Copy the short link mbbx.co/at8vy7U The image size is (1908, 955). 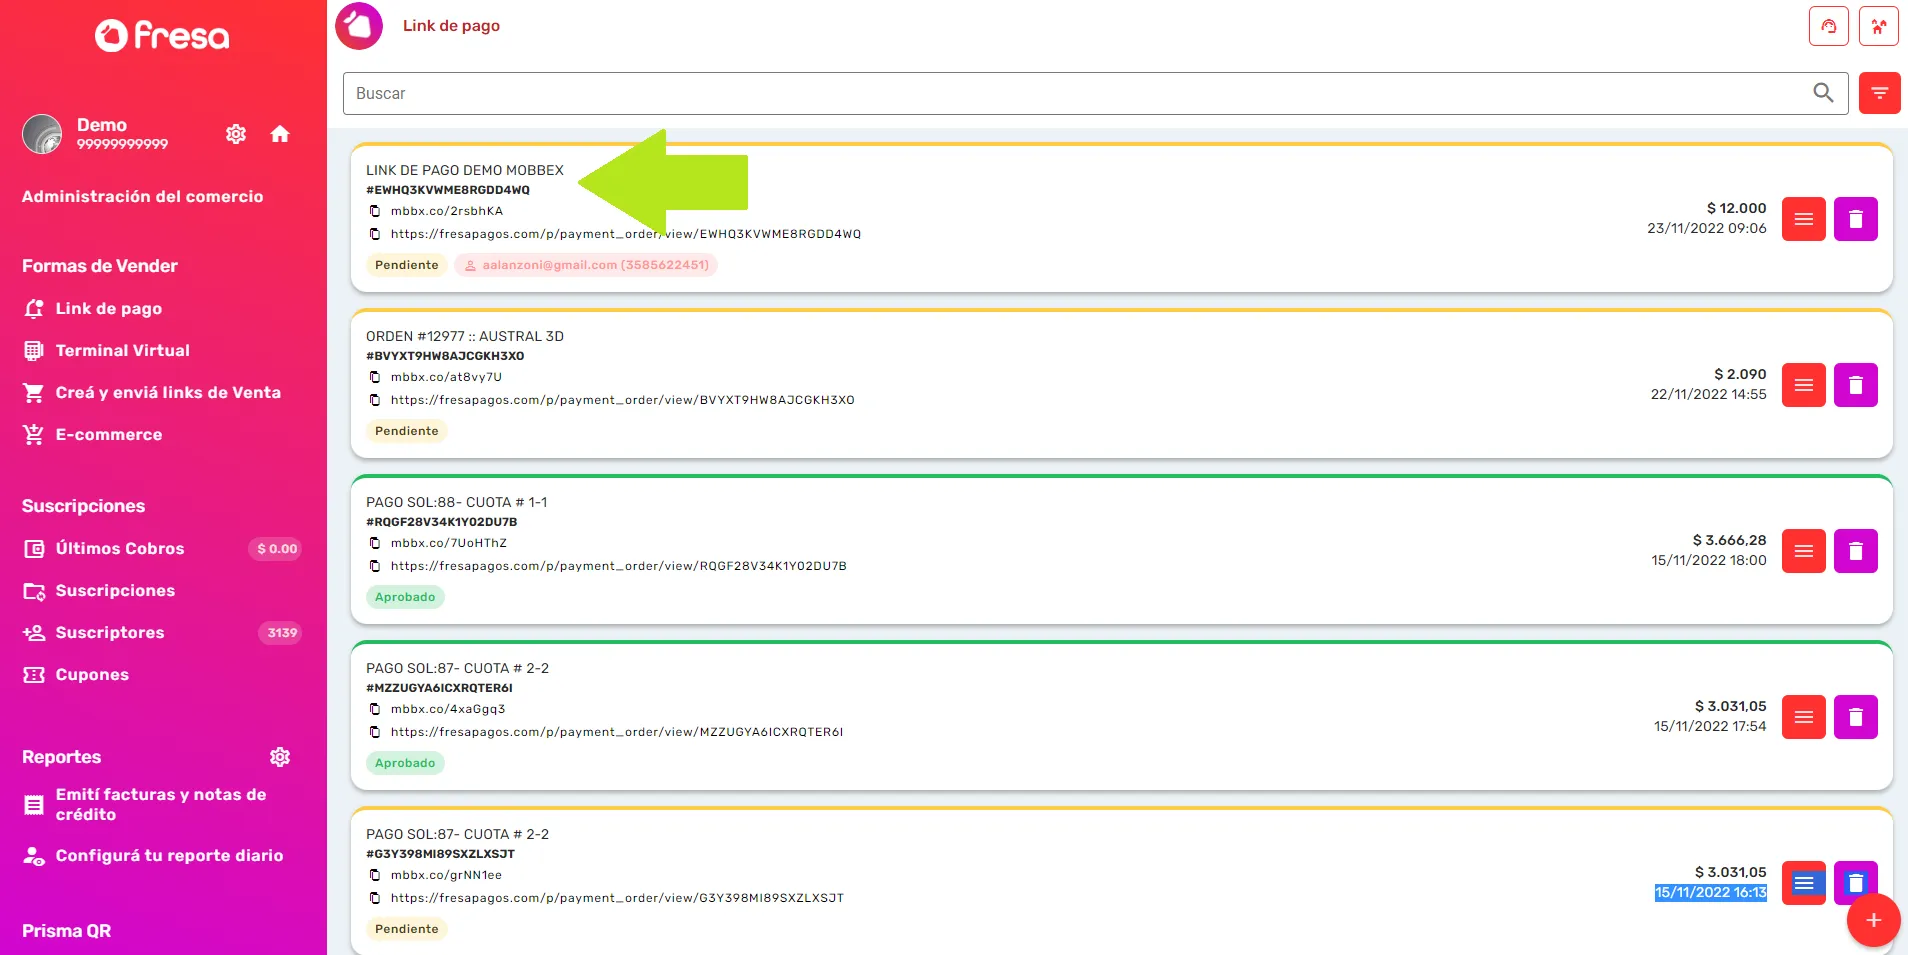tap(375, 377)
